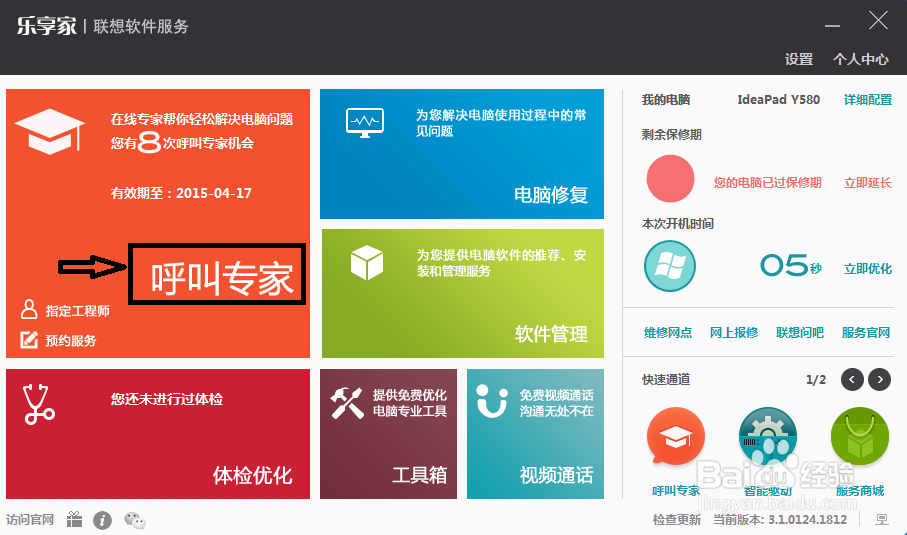
Task: Go to previous 快速通道 page arrow
Action: tap(852, 379)
